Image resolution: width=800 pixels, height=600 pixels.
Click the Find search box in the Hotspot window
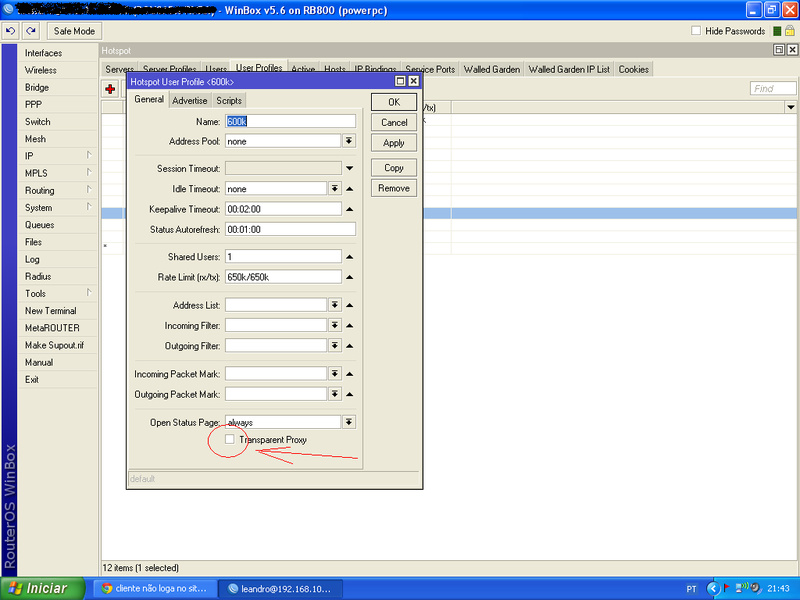(773, 88)
